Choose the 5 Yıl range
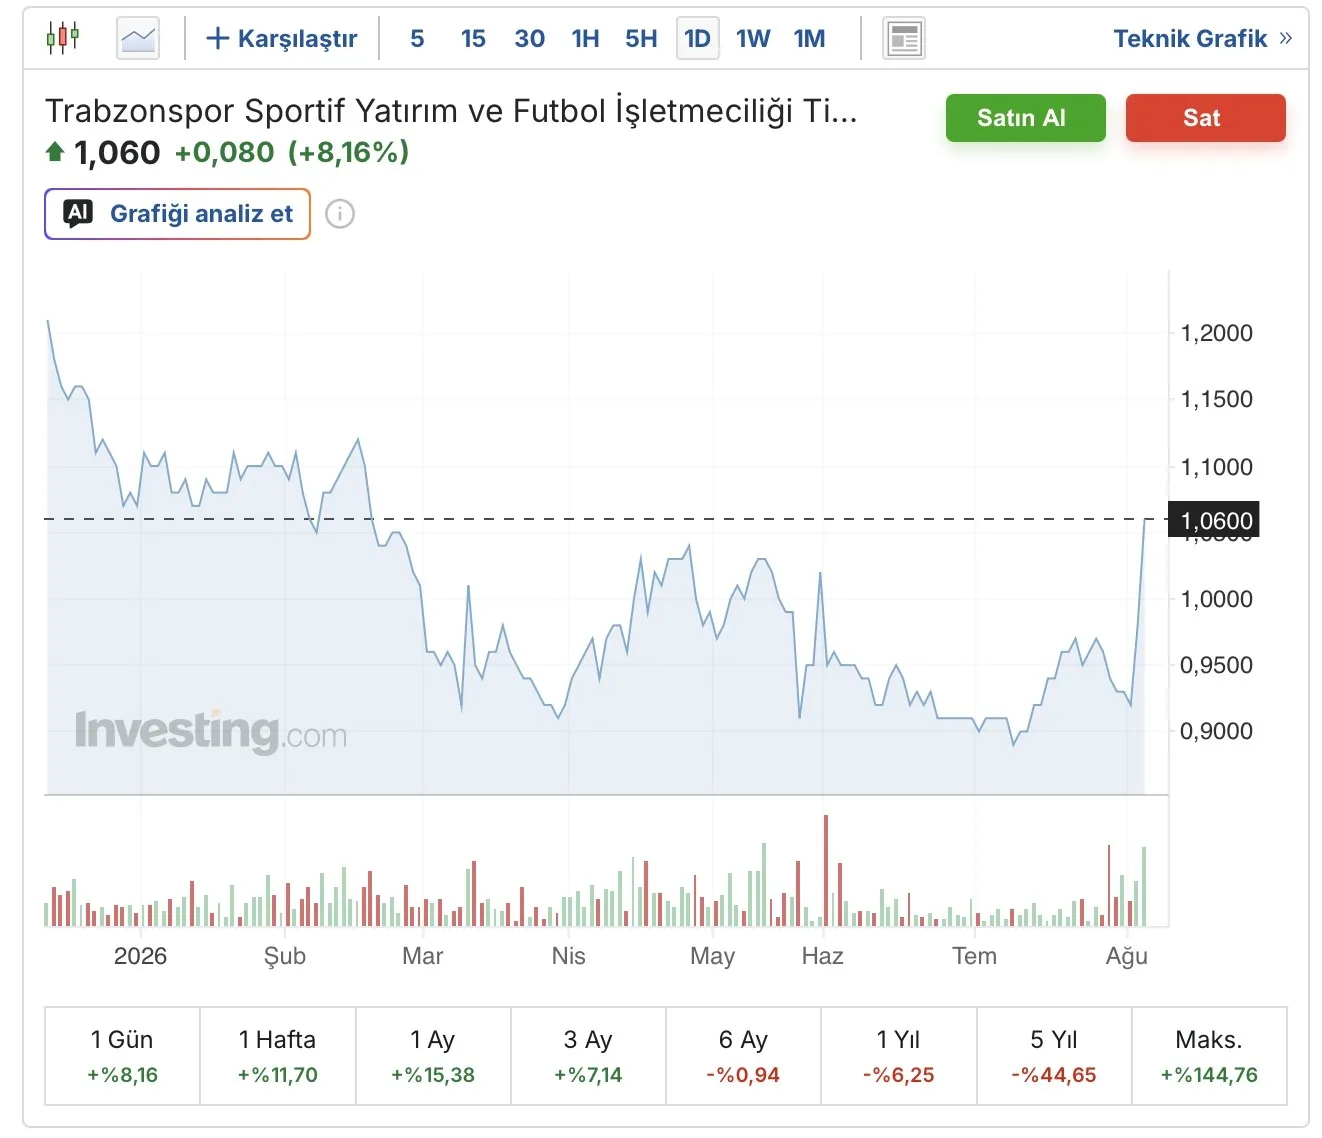 point(1054,1056)
